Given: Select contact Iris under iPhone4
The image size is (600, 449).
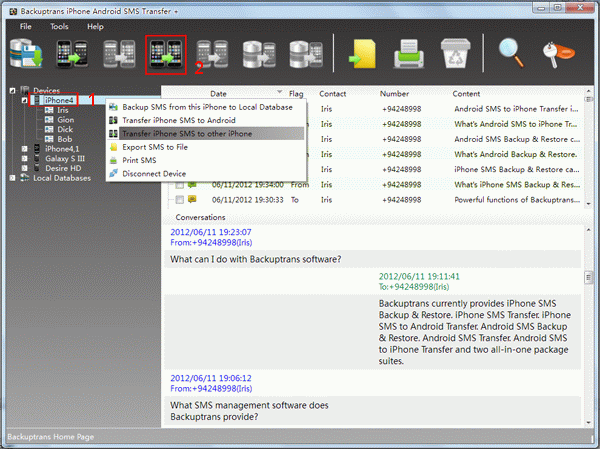Looking at the screenshot, I should pyautogui.click(x=63, y=110).
